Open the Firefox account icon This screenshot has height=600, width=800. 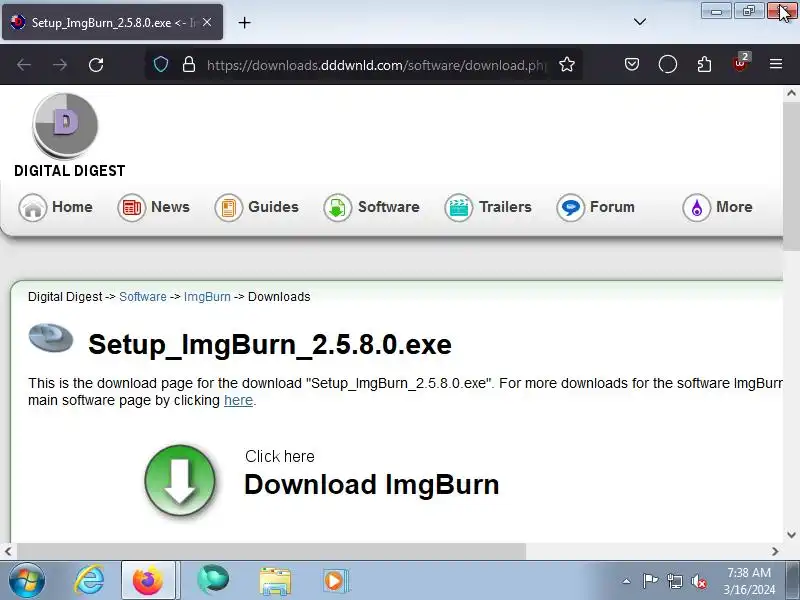tap(668, 65)
